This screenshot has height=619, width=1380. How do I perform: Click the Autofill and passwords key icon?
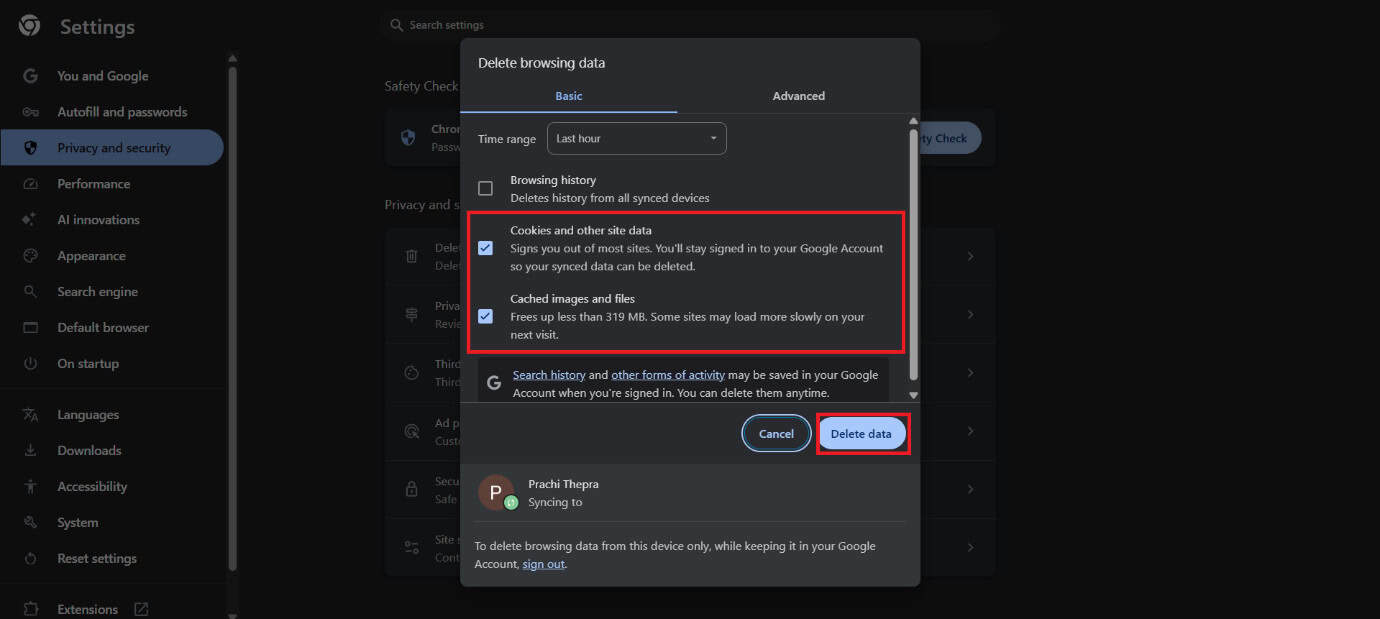(31, 112)
